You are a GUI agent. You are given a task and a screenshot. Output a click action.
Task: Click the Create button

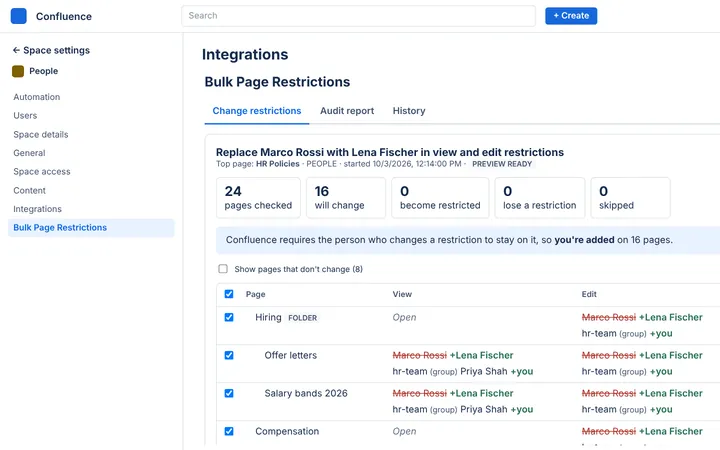point(571,16)
